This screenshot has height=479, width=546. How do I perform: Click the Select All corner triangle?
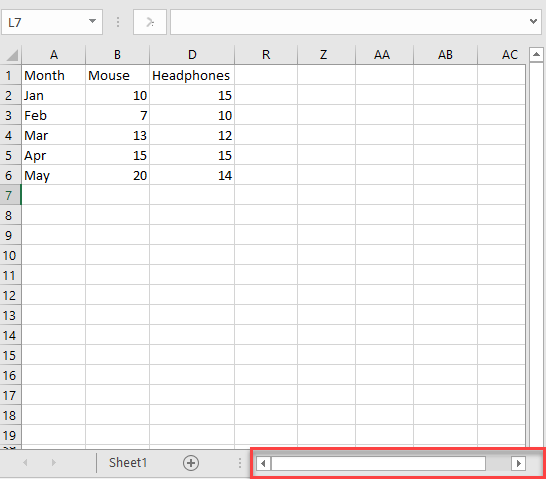(x=11, y=55)
